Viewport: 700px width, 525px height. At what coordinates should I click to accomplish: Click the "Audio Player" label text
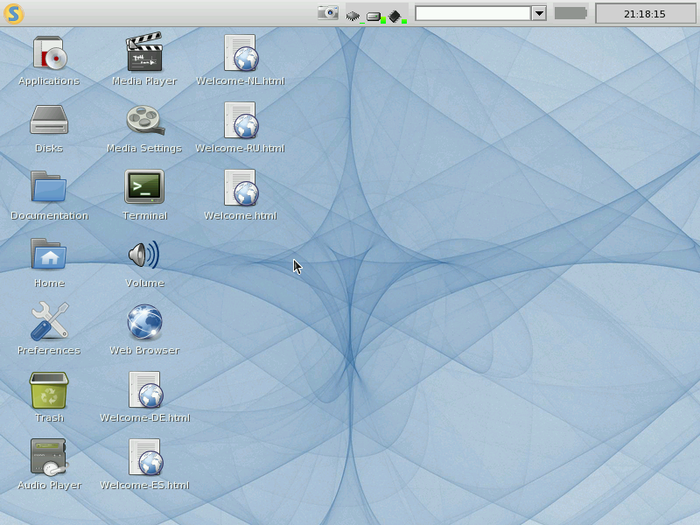coord(50,486)
